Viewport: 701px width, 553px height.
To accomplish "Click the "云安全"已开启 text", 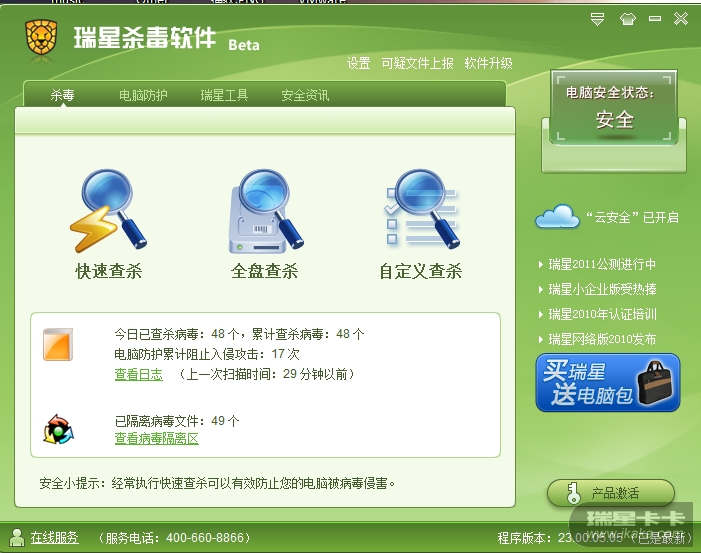I will click(632, 217).
